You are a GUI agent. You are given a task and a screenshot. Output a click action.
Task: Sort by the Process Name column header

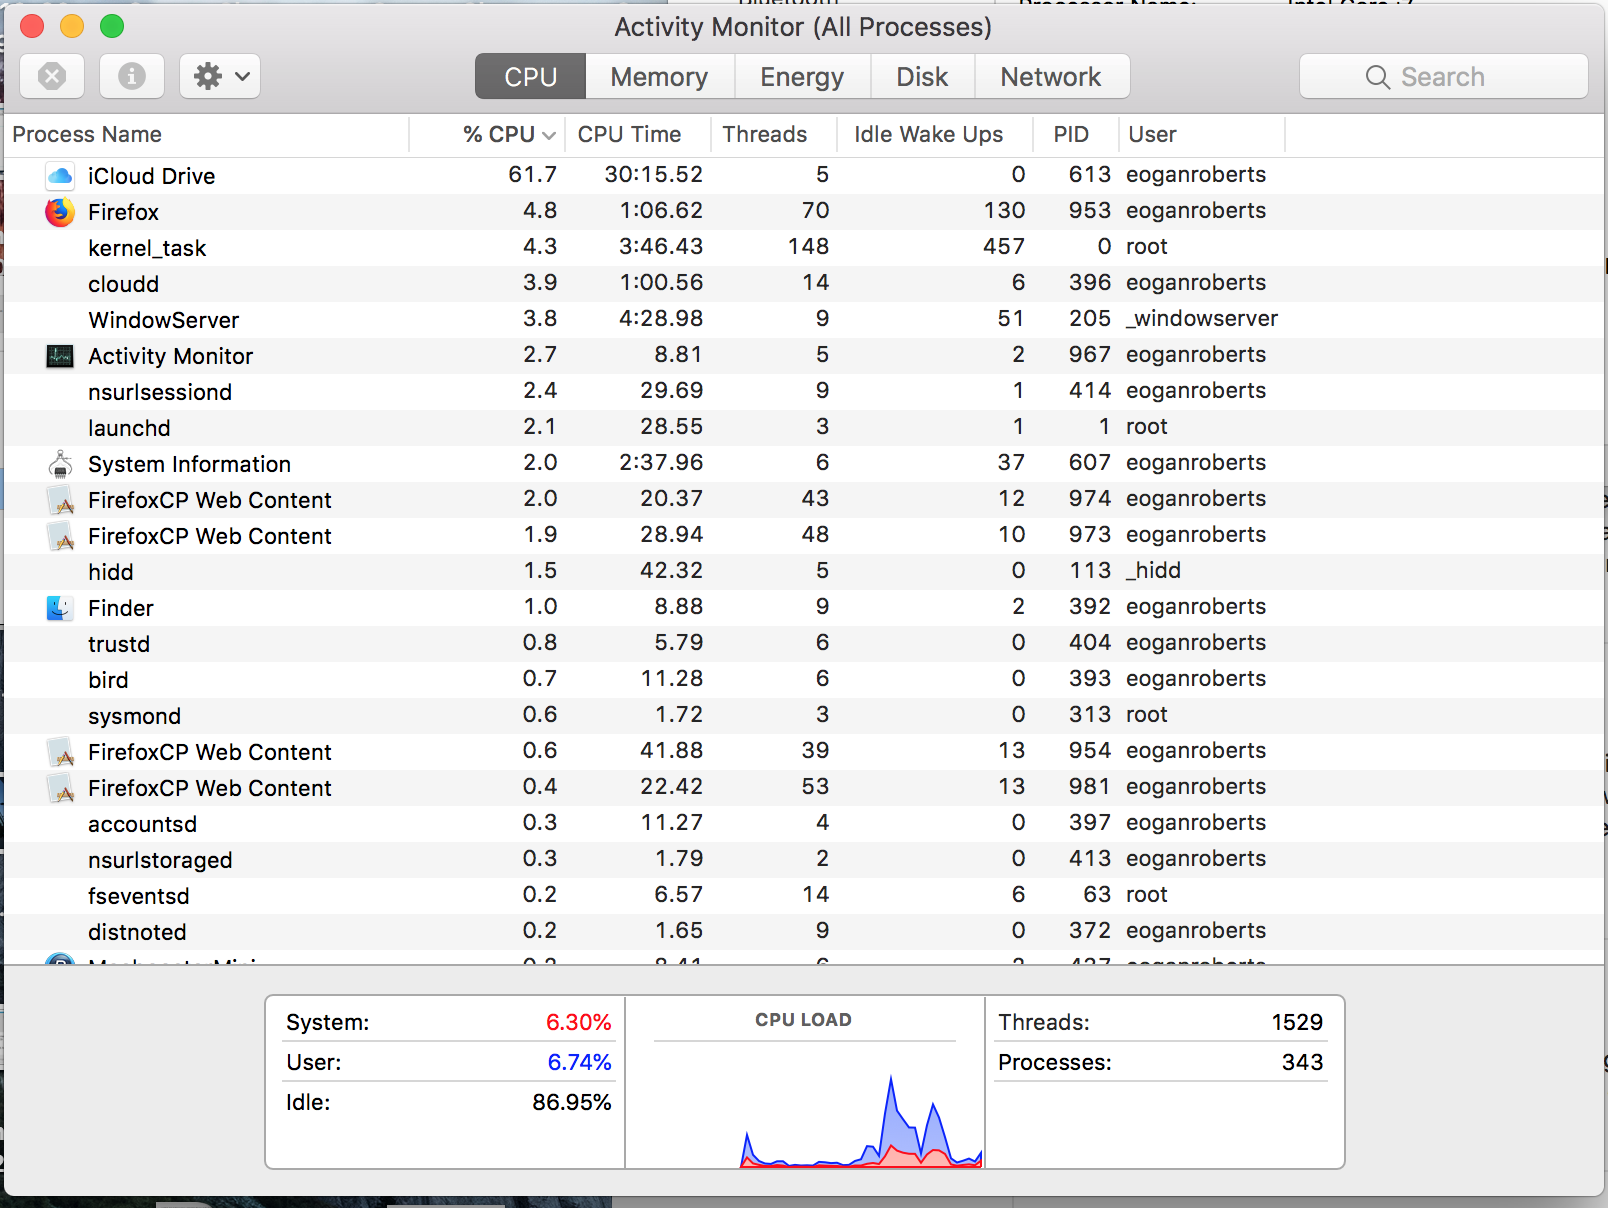click(x=206, y=134)
